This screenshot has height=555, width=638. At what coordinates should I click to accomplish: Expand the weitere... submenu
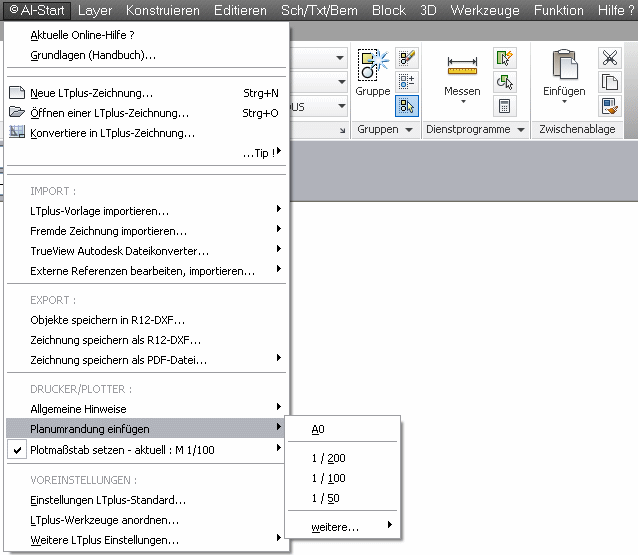click(x=342, y=527)
